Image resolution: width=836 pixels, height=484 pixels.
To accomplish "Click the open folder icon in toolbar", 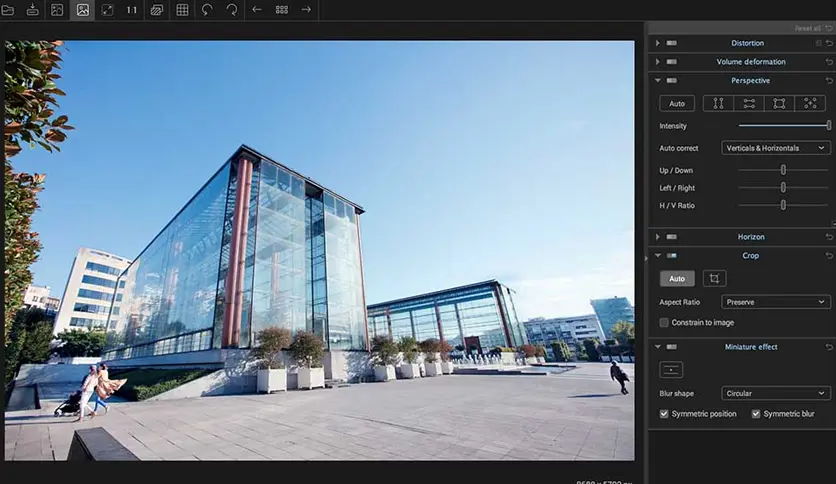I will 8,10.
